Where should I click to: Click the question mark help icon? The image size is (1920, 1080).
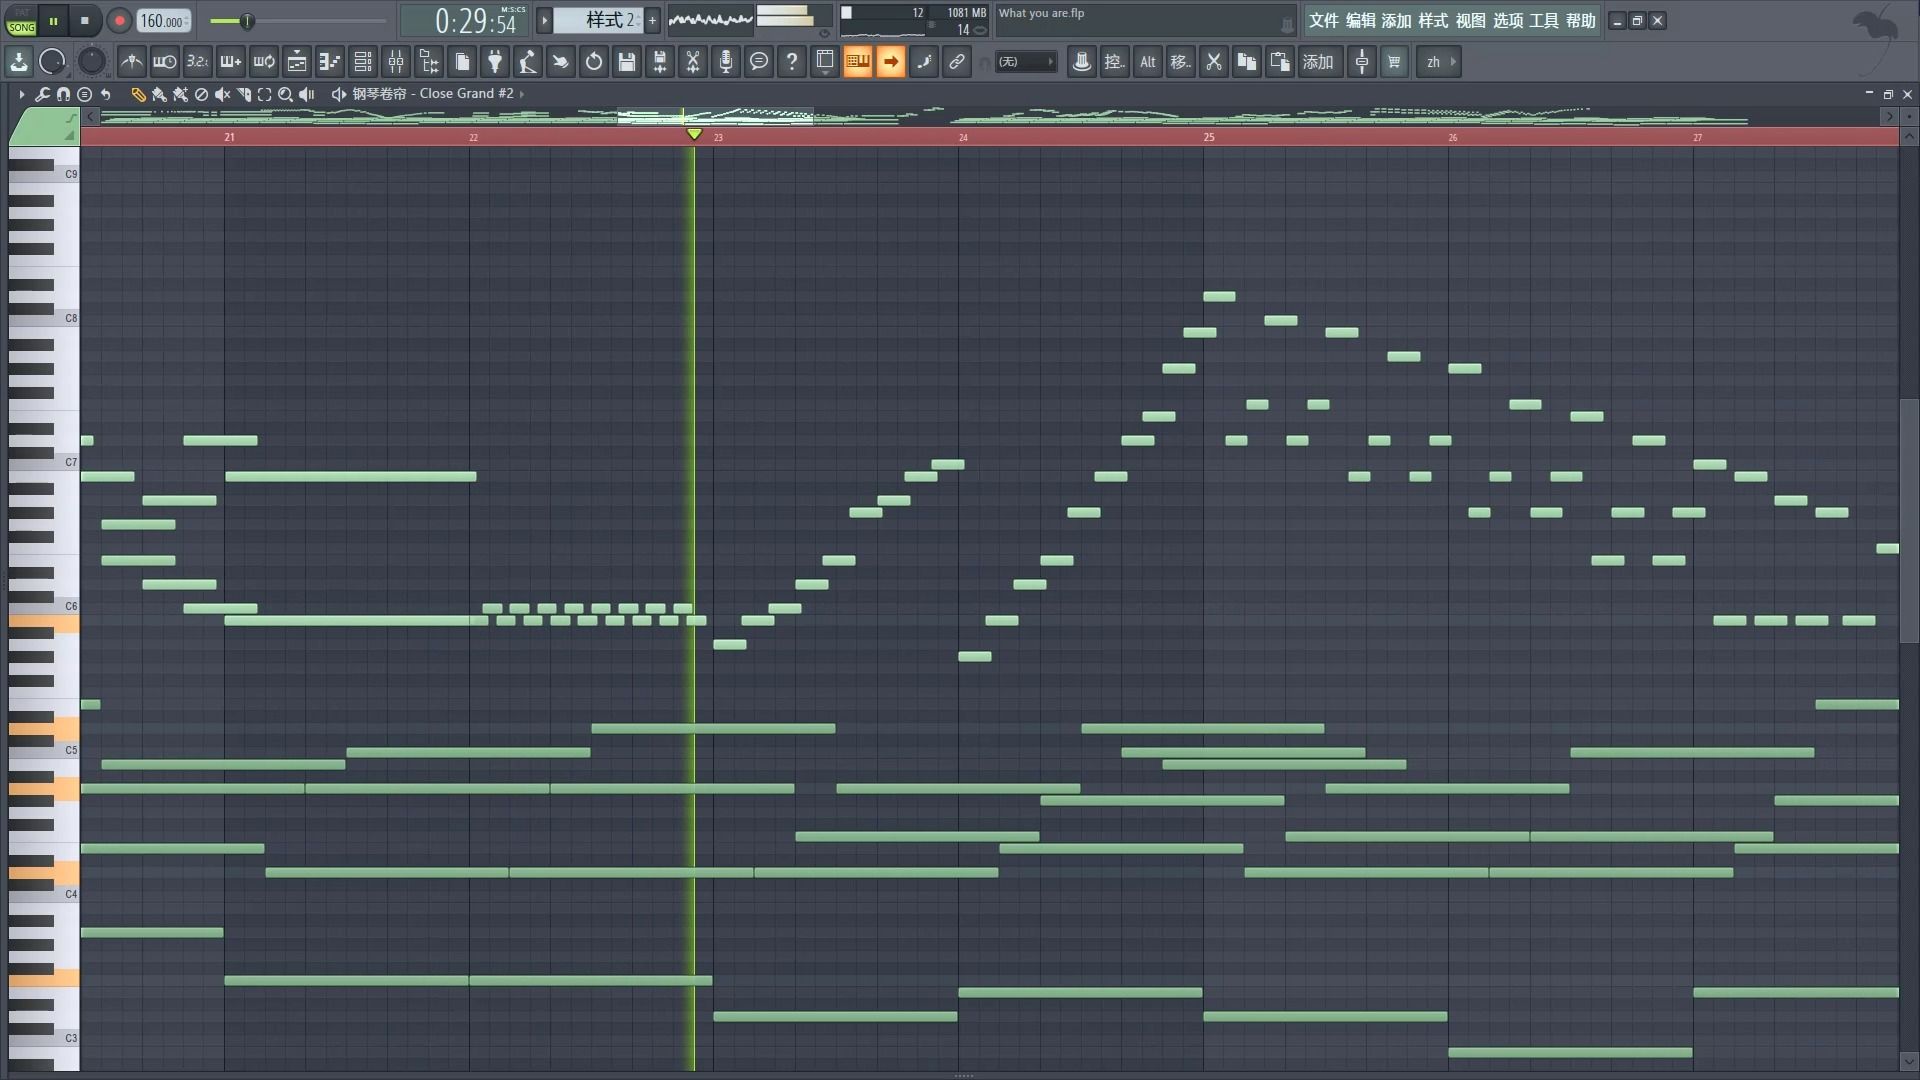(792, 62)
